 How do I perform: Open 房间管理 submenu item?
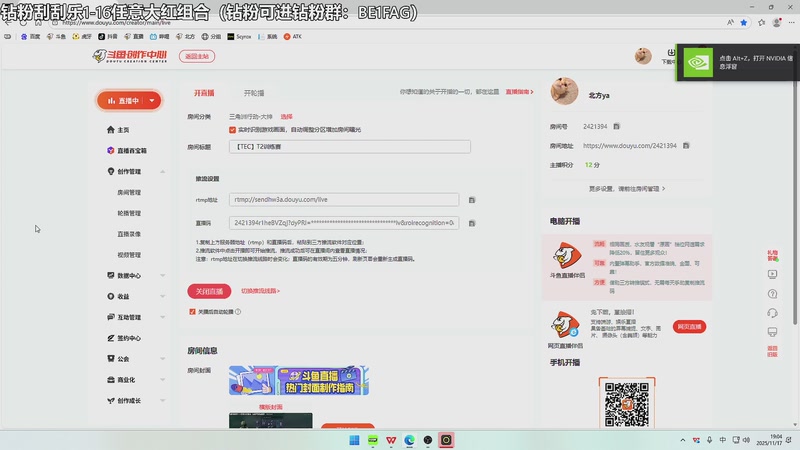click(129, 192)
